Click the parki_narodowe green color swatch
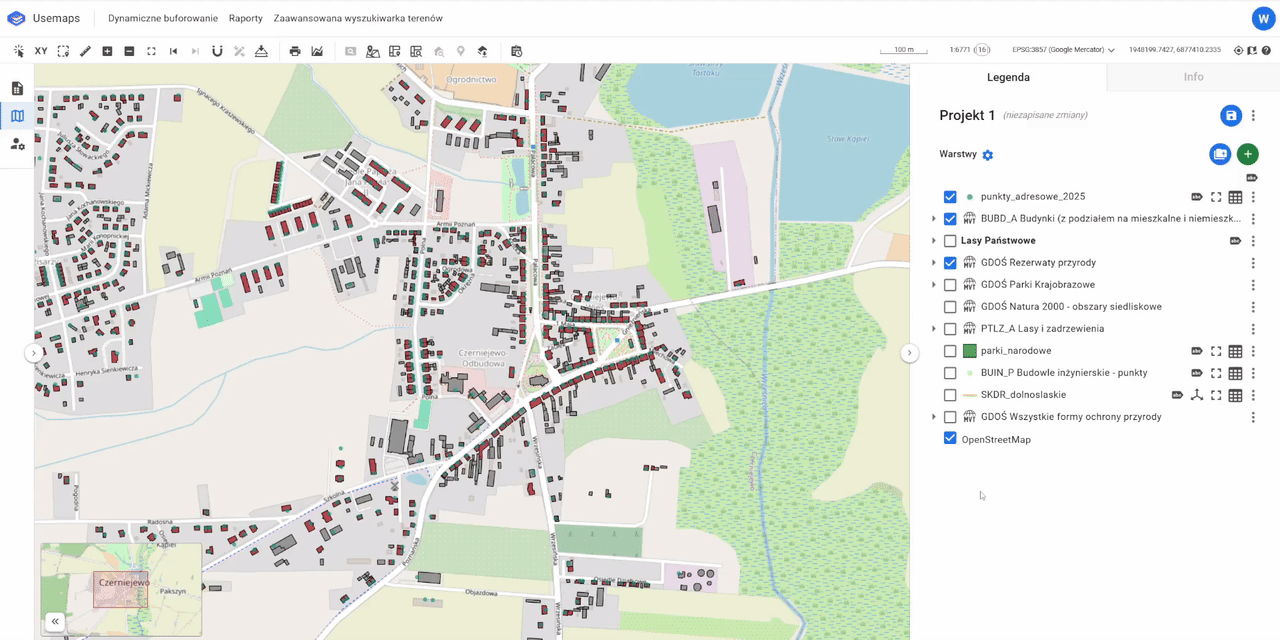The width and height of the screenshot is (1280, 640). tap(969, 351)
